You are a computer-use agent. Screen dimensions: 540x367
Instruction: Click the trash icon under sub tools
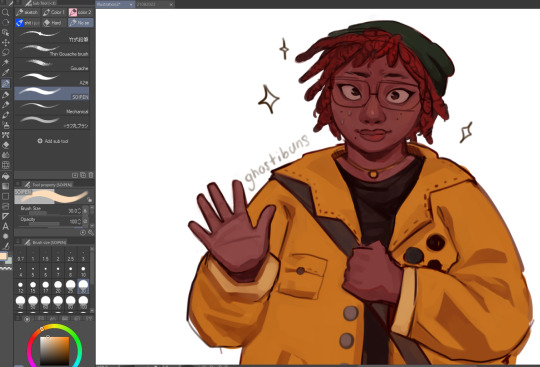(x=91, y=175)
